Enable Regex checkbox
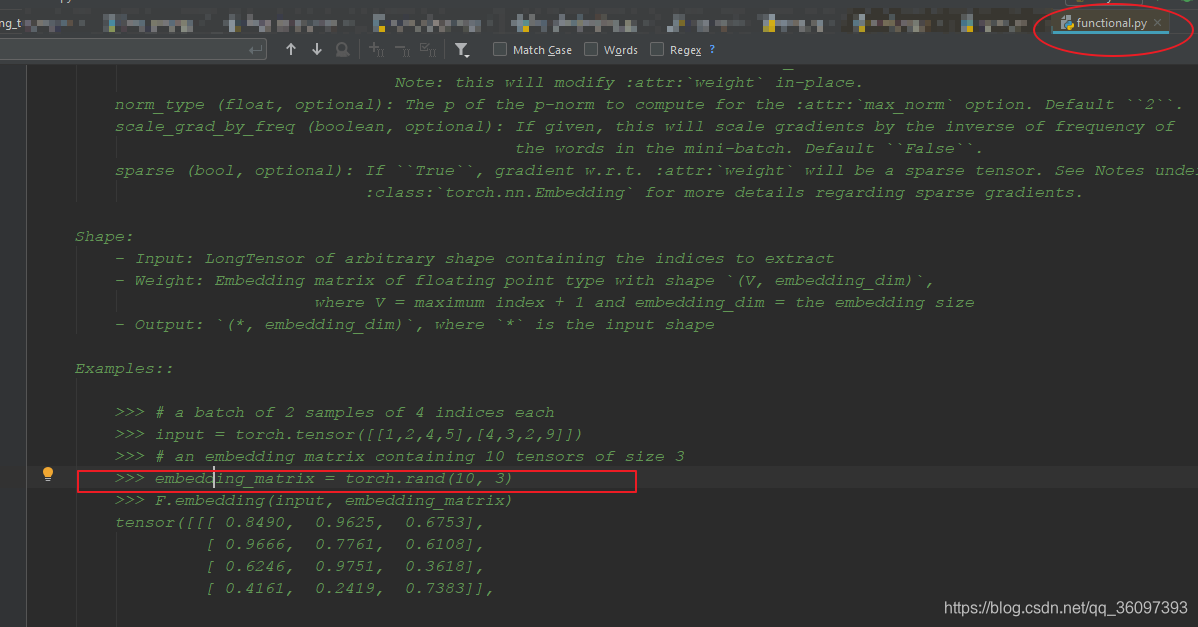The height and width of the screenshot is (627, 1198). 657,49
